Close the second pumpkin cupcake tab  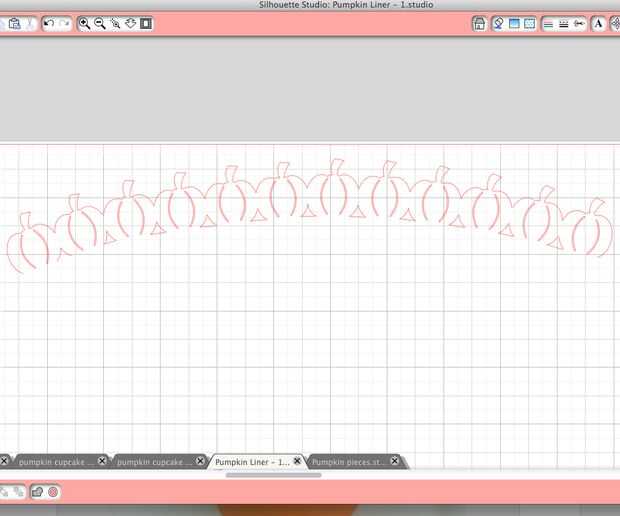(x=200, y=461)
